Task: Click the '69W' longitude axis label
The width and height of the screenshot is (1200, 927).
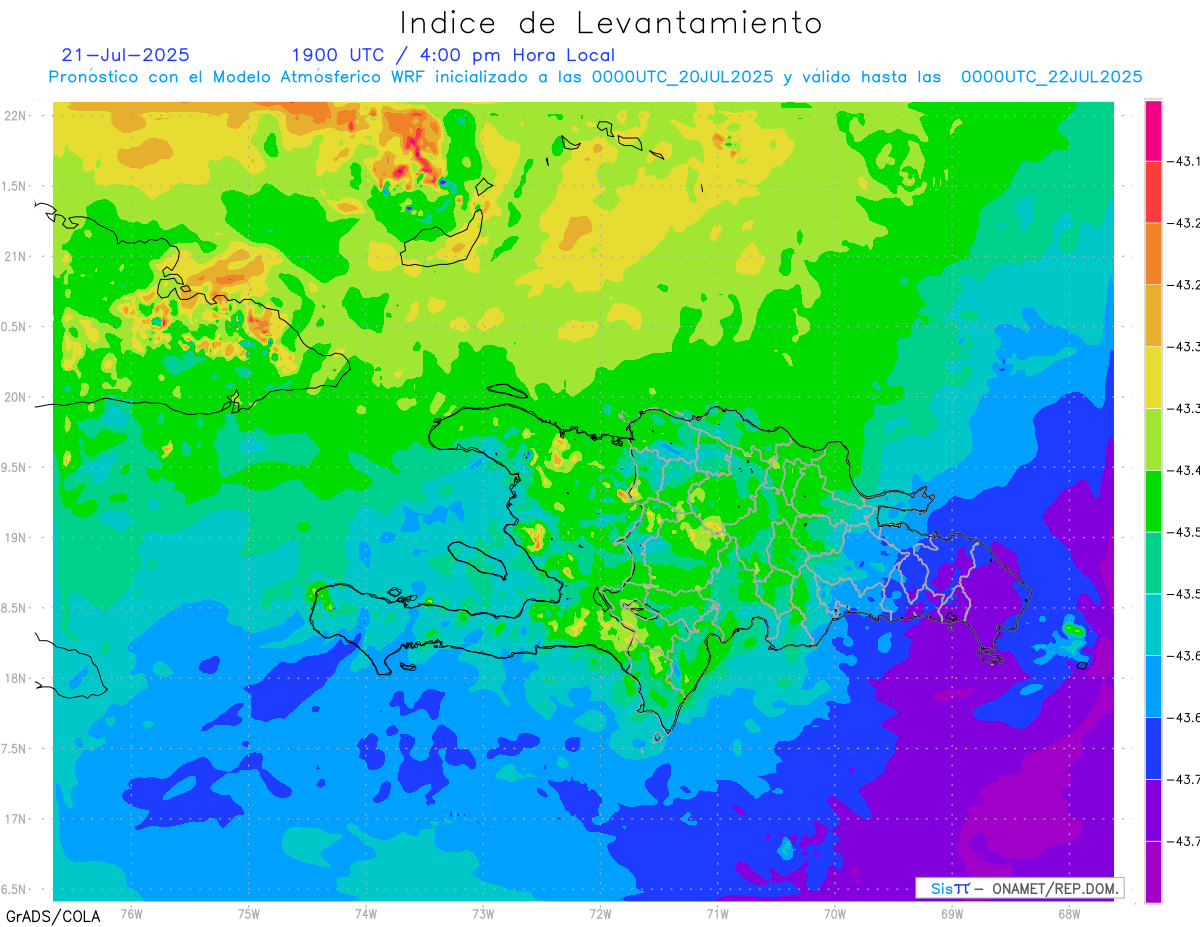Action: click(x=952, y=914)
